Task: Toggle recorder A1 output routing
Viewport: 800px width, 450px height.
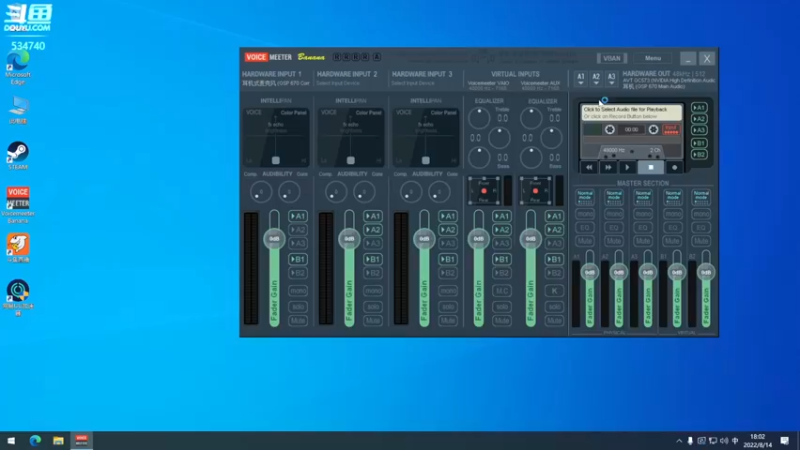Action: [699, 108]
